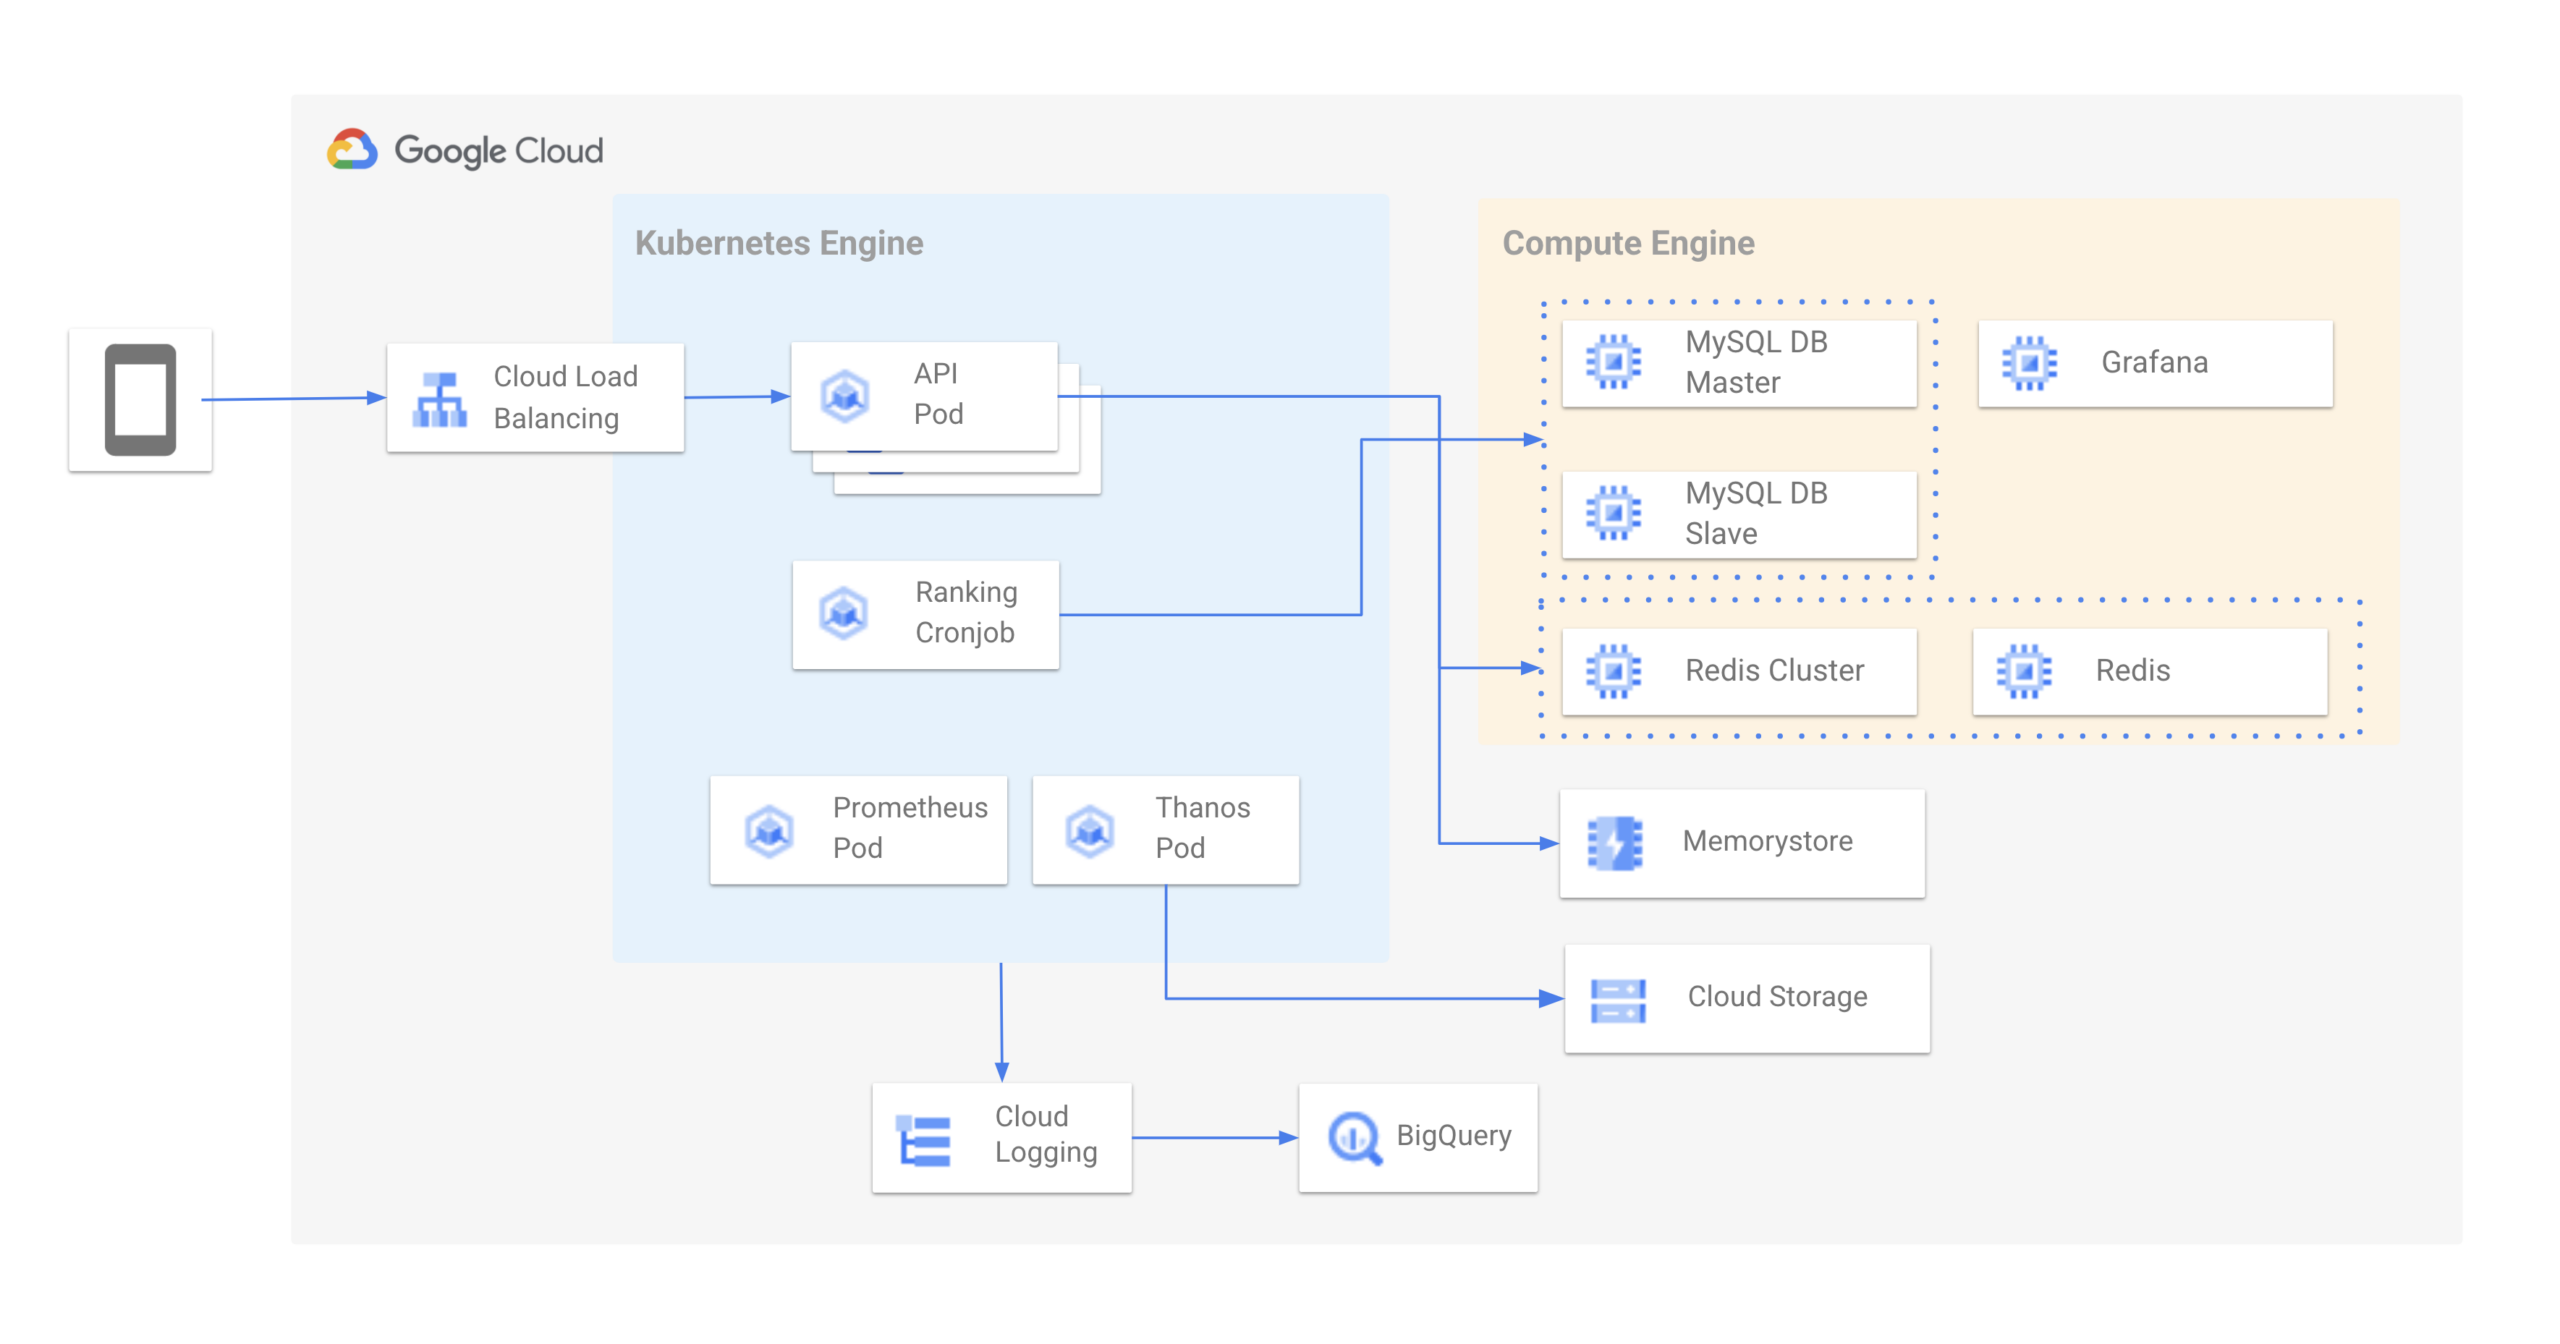Select the Compute Engine heading
Screen dimensions: 2560x1344
click(1627, 243)
